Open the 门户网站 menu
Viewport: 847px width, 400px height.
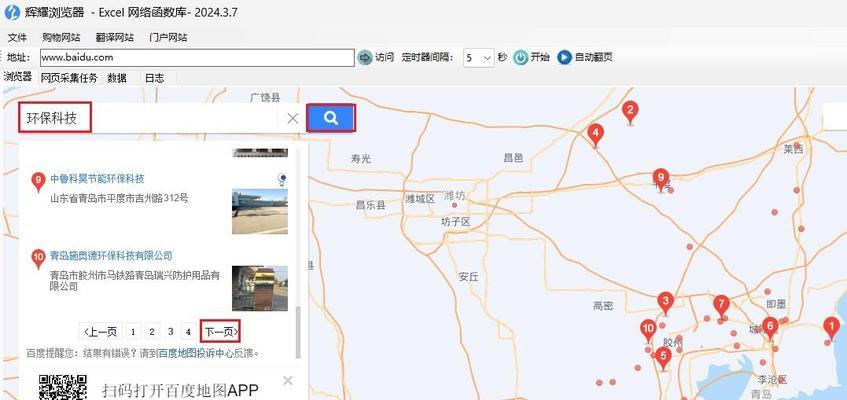tap(168, 37)
